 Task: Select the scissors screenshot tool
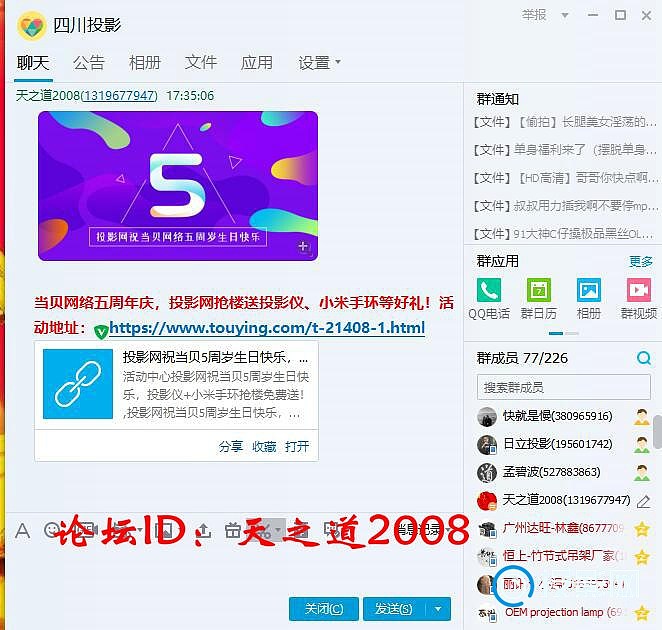[265, 530]
